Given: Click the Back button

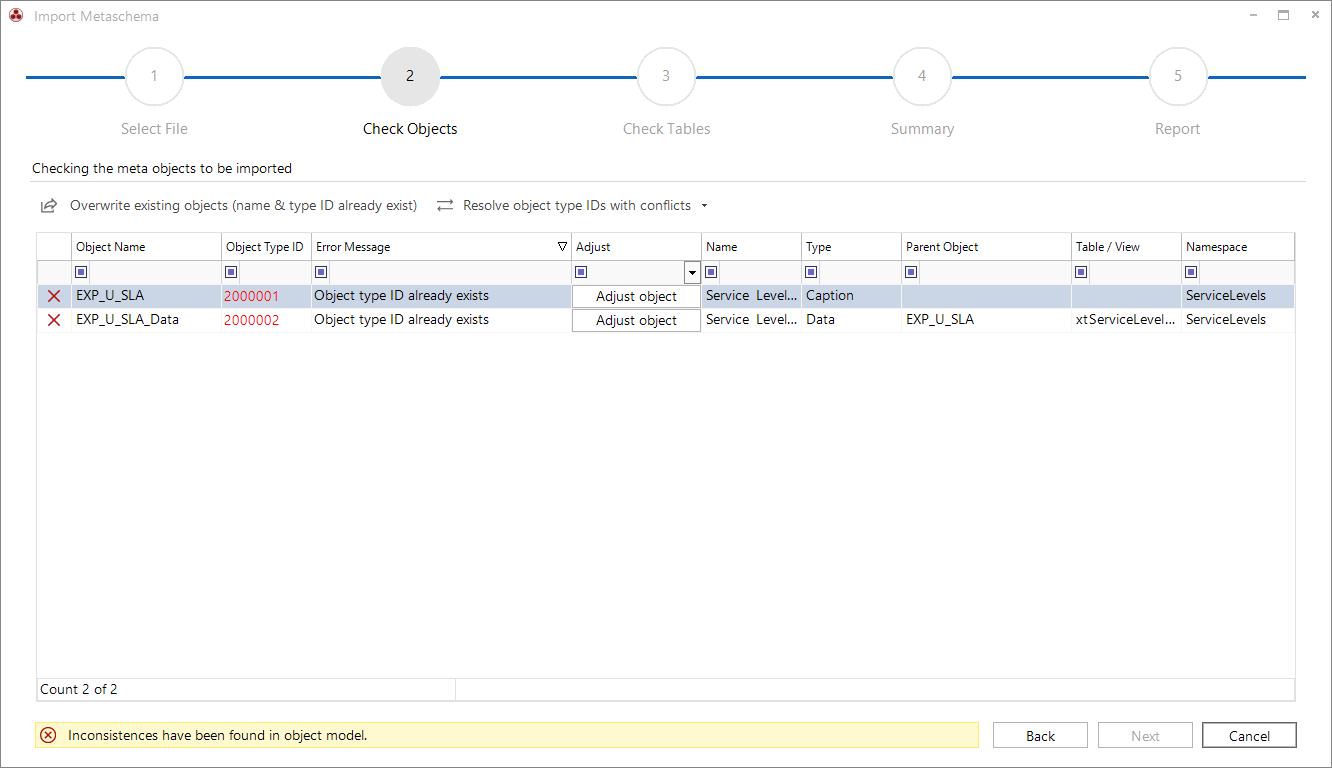Looking at the screenshot, I should pyautogui.click(x=1040, y=735).
